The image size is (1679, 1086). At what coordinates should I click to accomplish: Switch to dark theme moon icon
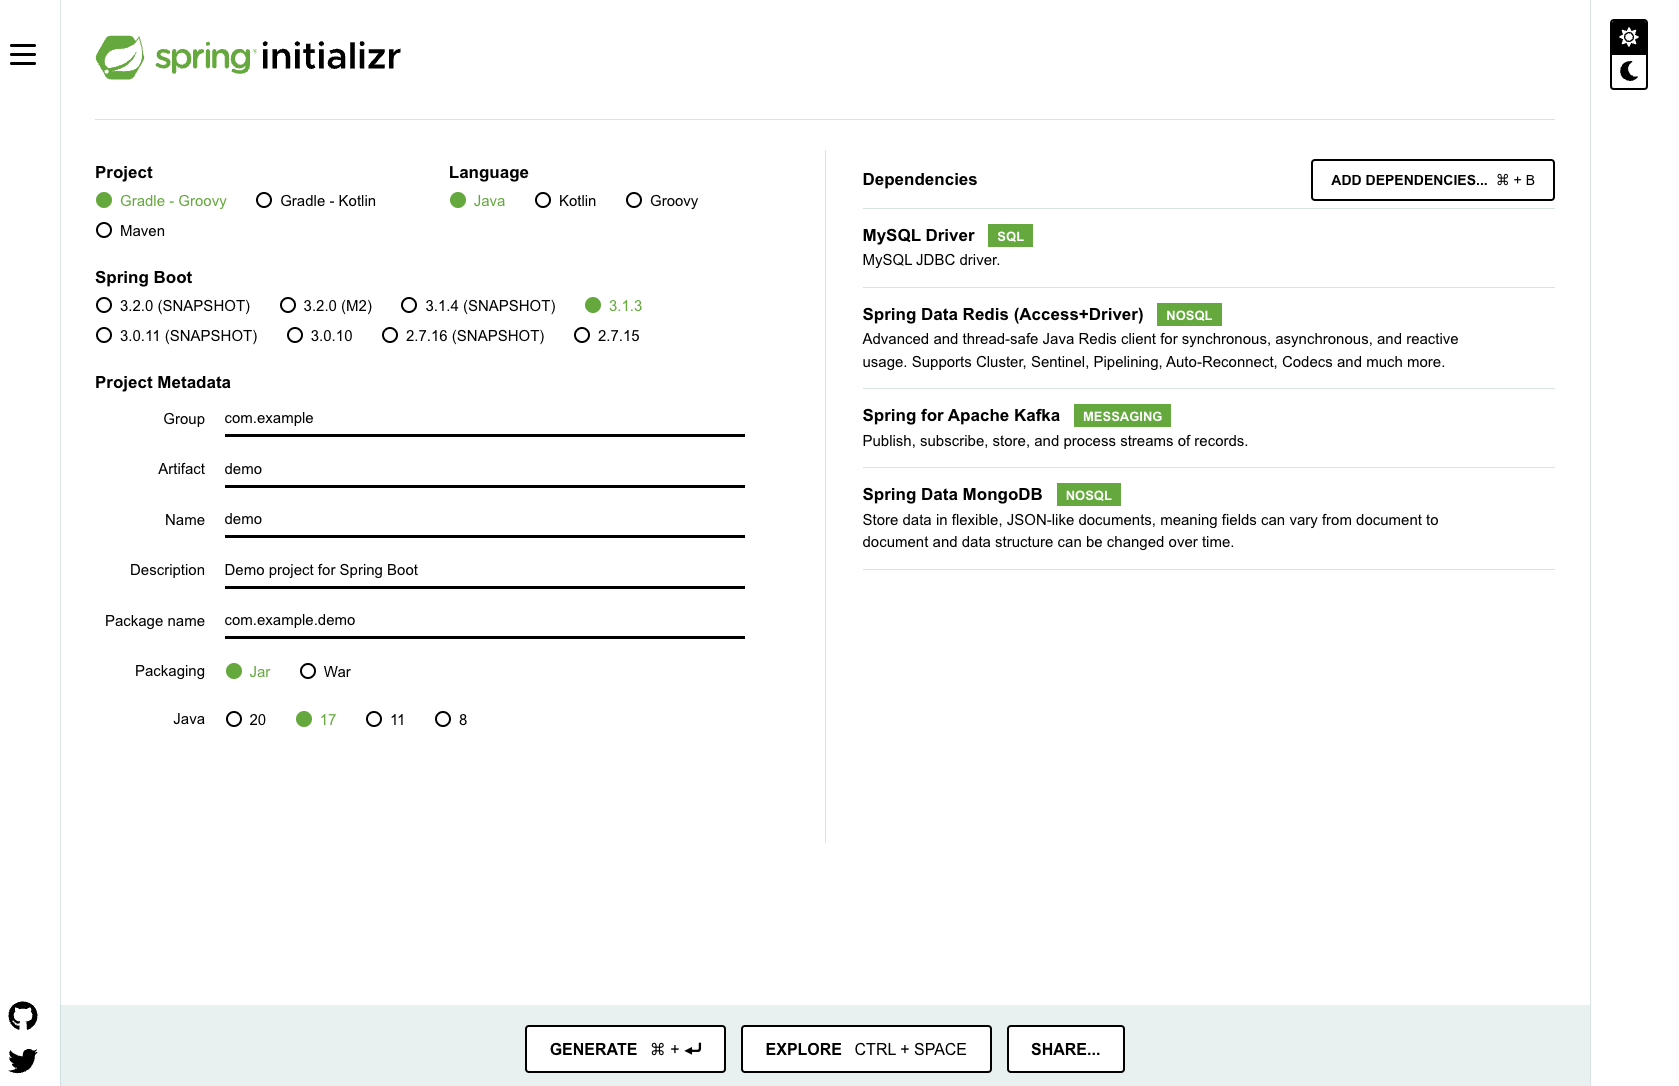[1629, 71]
